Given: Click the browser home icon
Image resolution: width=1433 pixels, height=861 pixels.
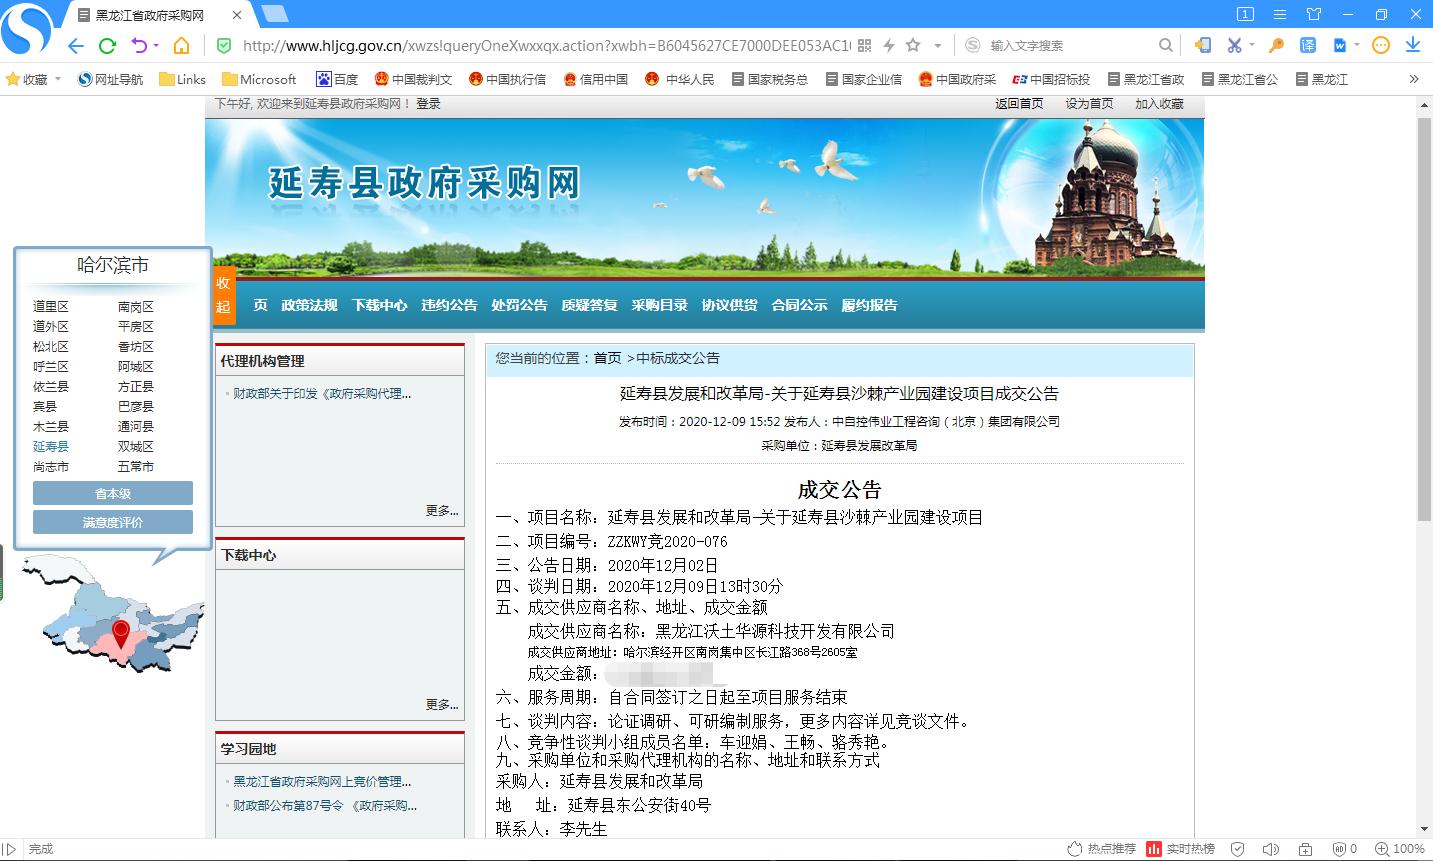Looking at the screenshot, I should 181,45.
